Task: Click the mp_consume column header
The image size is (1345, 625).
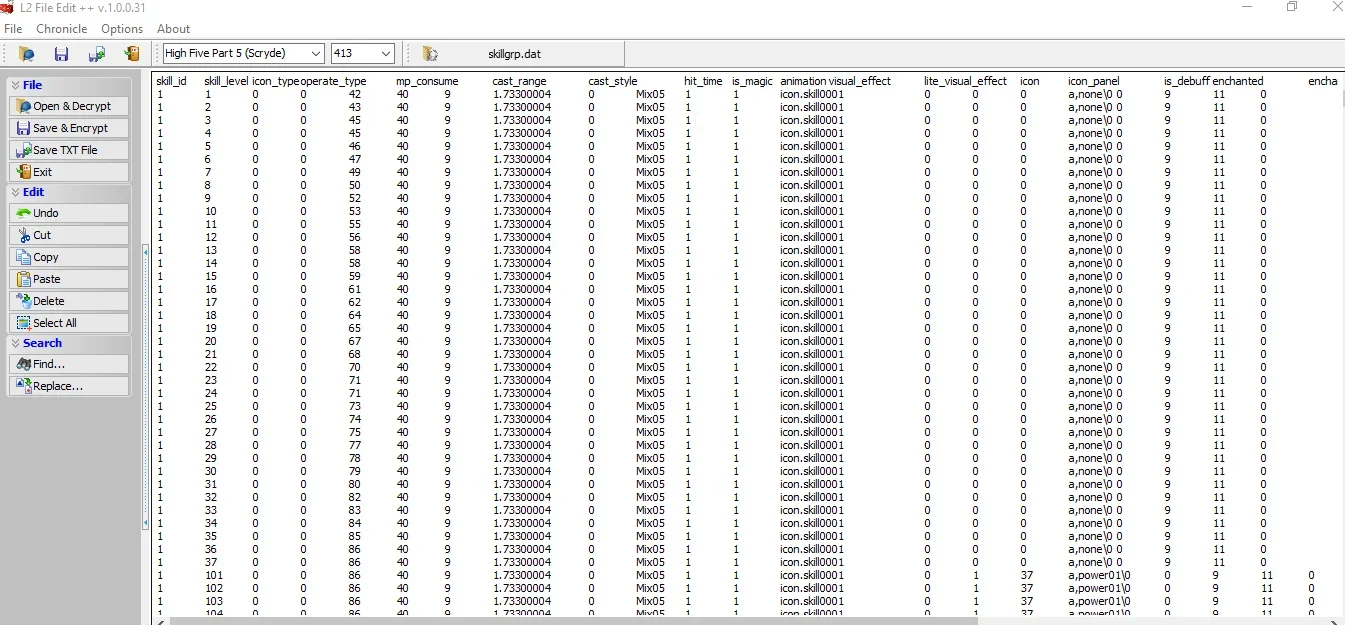Action: coord(427,81)
